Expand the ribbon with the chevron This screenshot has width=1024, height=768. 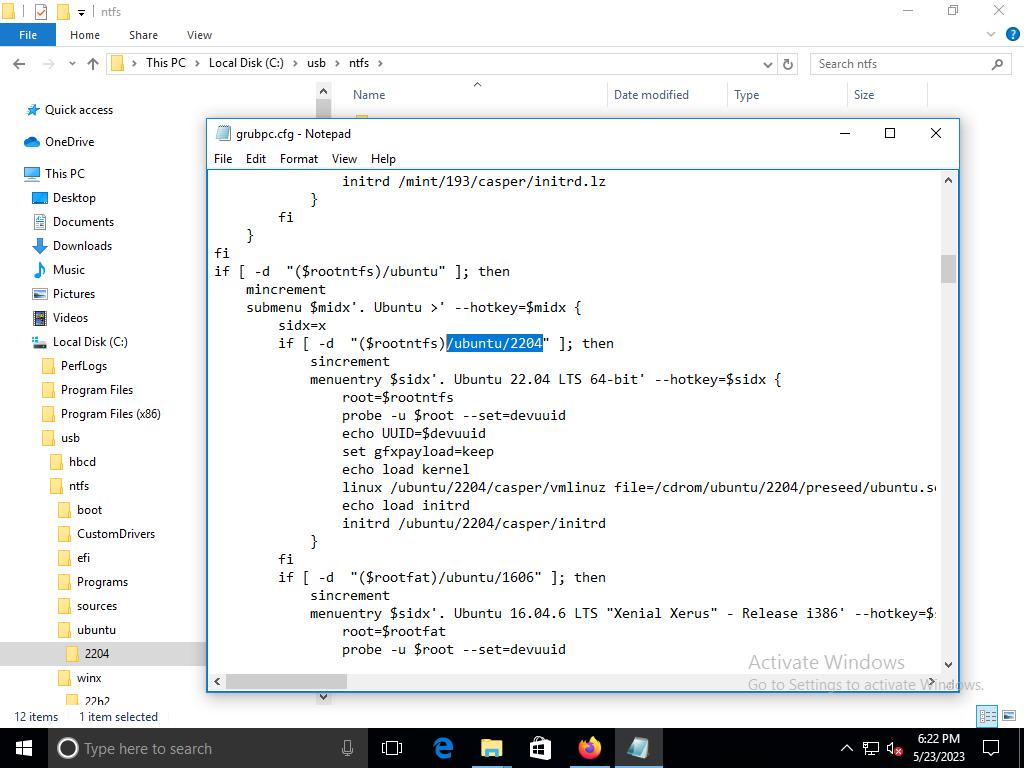tap(992, 35)
